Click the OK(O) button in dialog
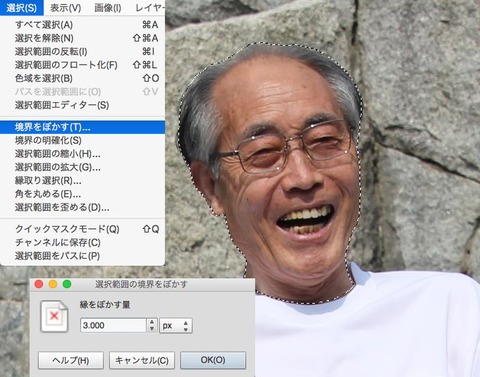480x377 pixels. (213, 360)
